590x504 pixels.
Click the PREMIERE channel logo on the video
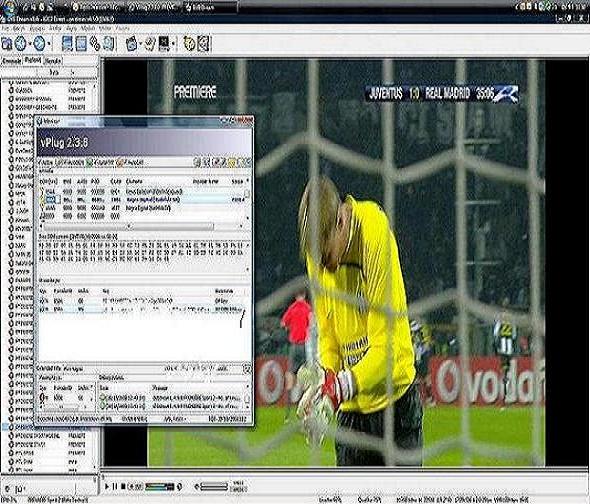point(195,92)
